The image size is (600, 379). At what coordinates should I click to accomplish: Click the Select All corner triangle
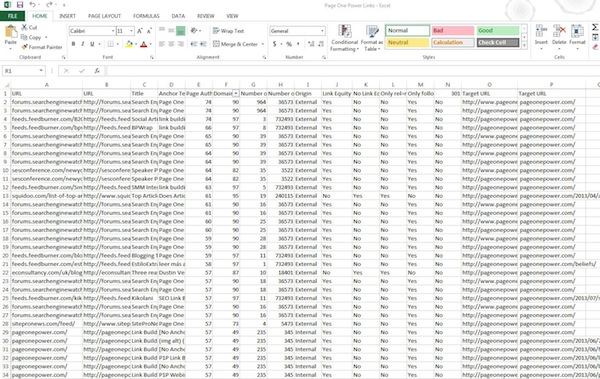pos(7,85)
